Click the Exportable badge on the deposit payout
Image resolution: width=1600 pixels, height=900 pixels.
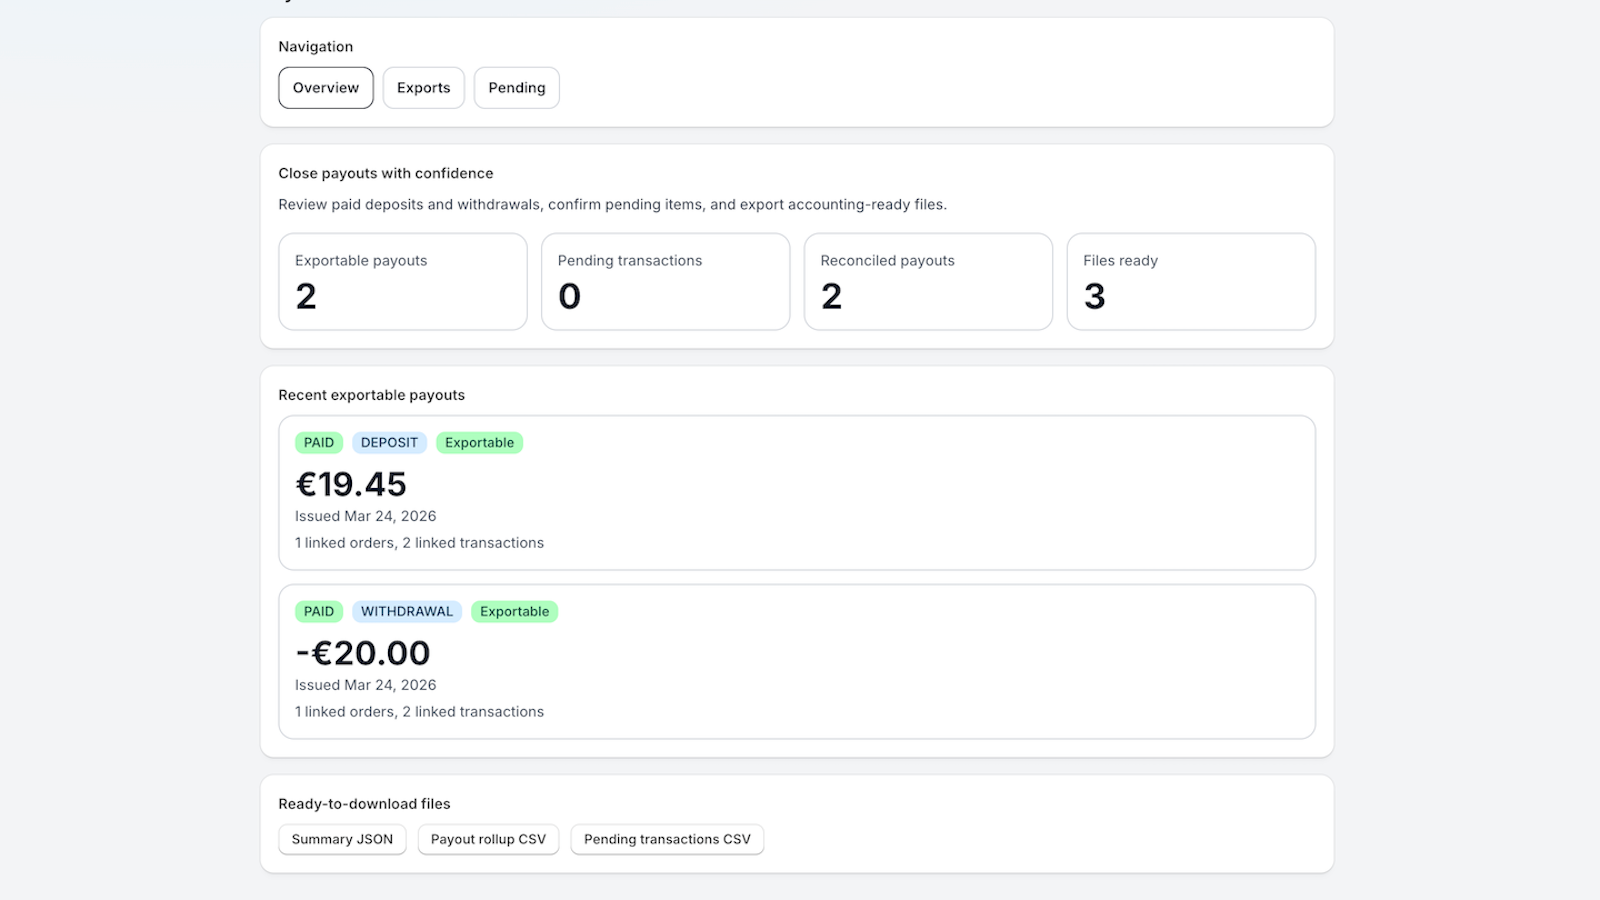(x=479, y=443)
